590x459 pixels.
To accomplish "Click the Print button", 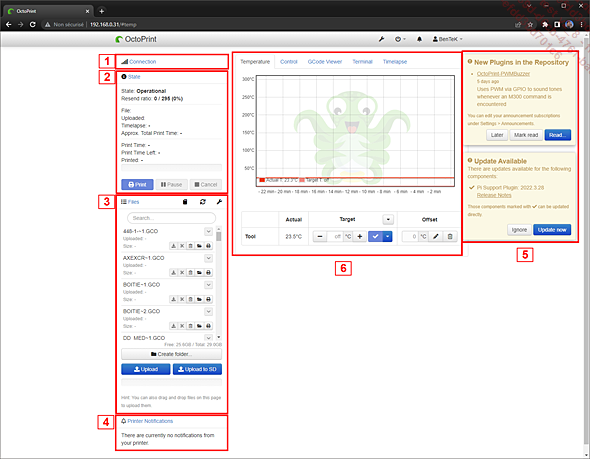I will (x=137, y=184).
